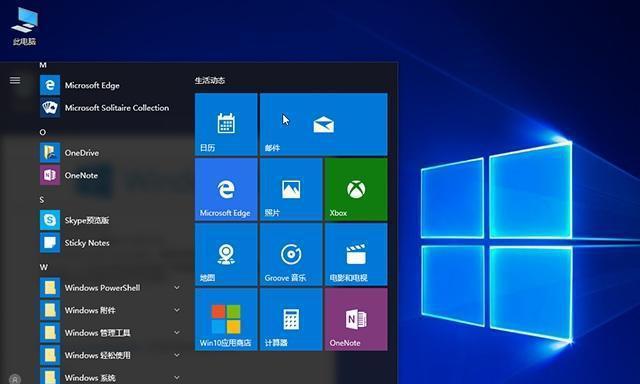The width and height of the screenshot is (640, 384).
Task: Click the Windows 管理工具 label
Action: 98,333
